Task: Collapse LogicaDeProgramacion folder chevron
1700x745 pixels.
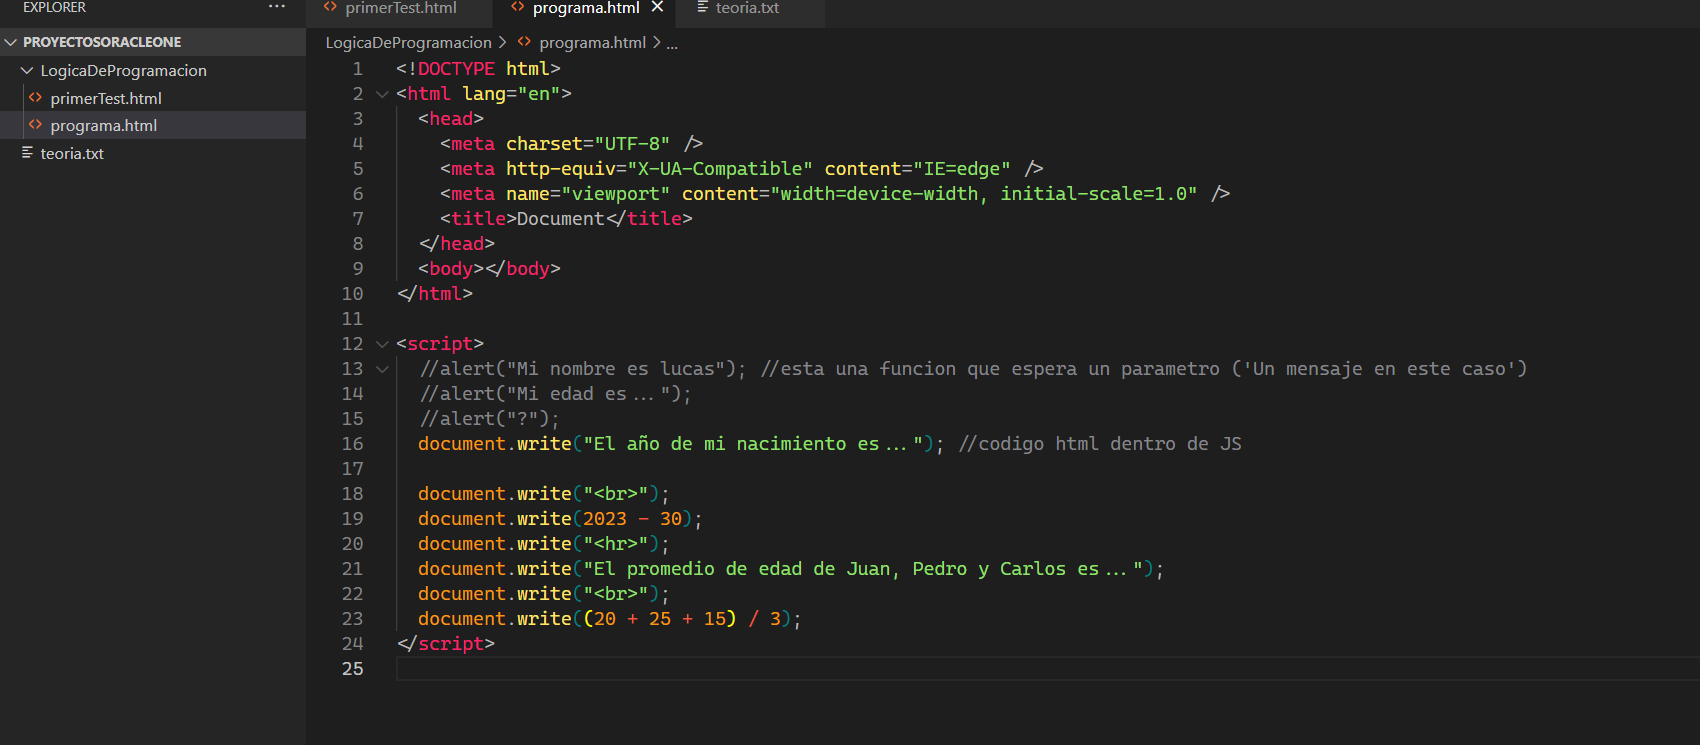Action: pos(27,70)
